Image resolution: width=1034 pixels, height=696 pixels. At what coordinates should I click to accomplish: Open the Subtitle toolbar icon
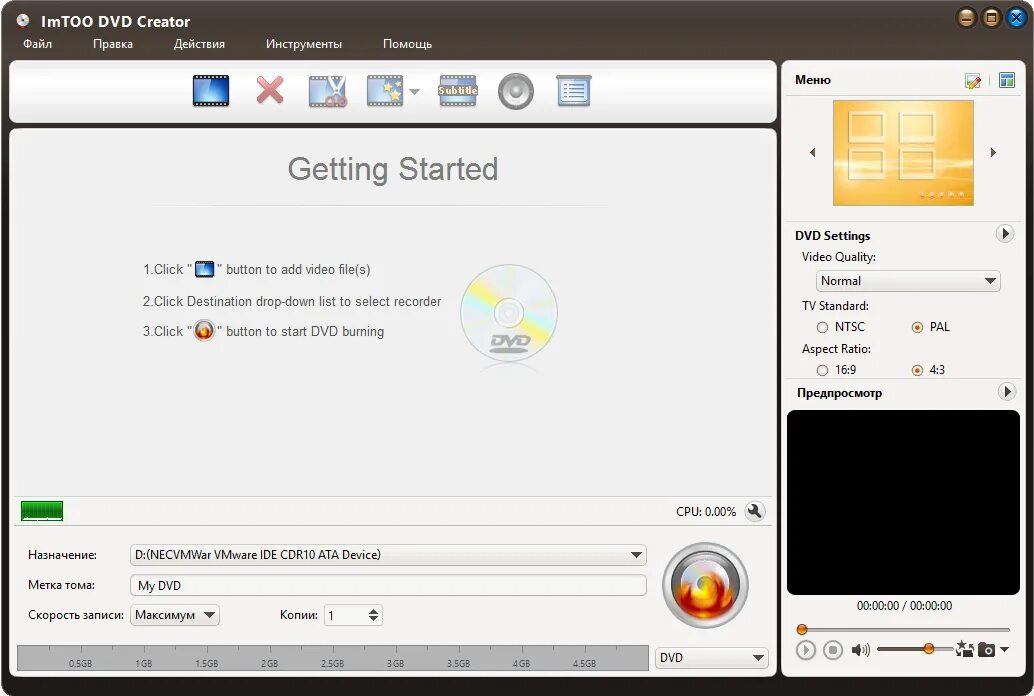[458, 91]
